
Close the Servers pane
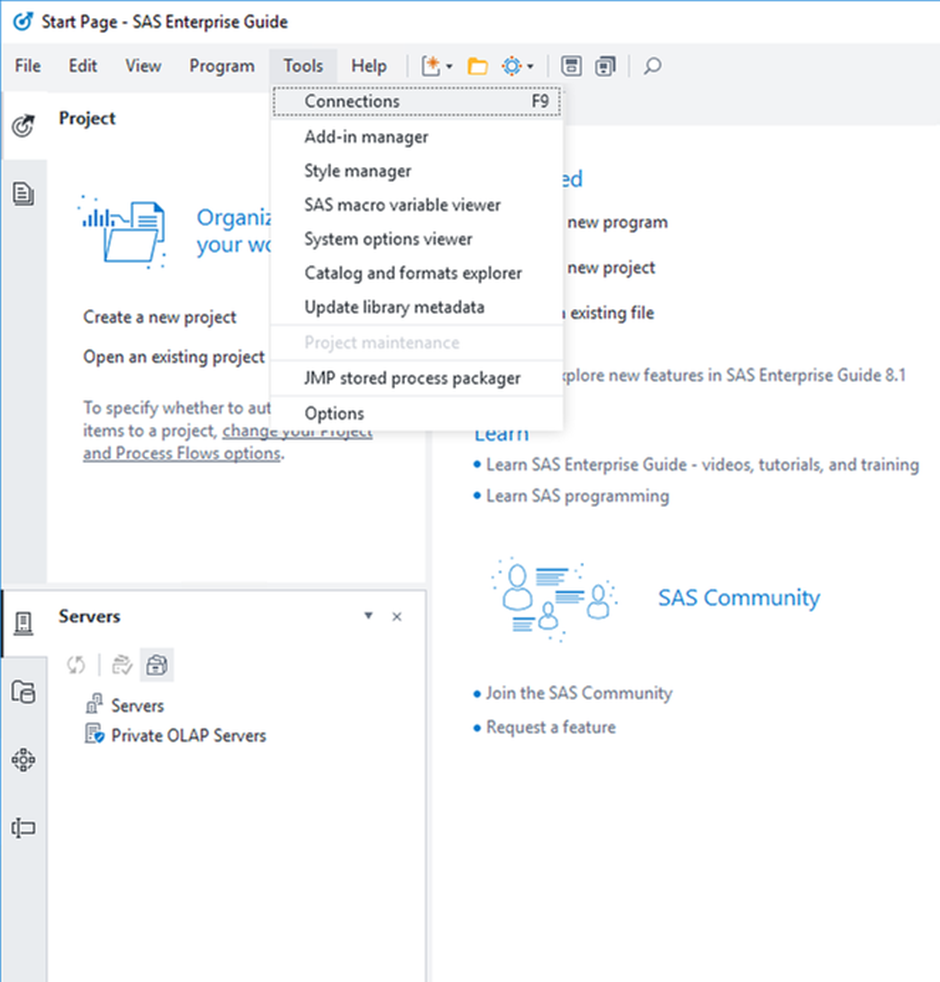[x=397, y=617]
